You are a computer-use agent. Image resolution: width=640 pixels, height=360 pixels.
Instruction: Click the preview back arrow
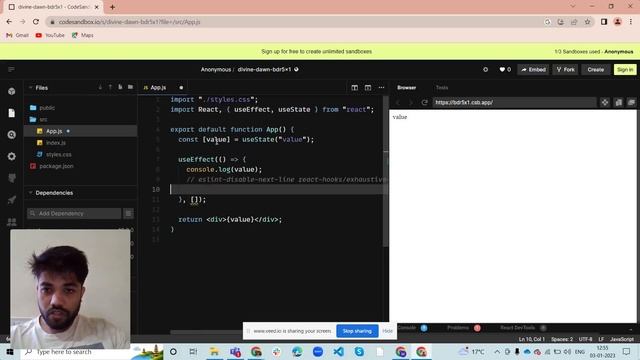coord(398,102)
